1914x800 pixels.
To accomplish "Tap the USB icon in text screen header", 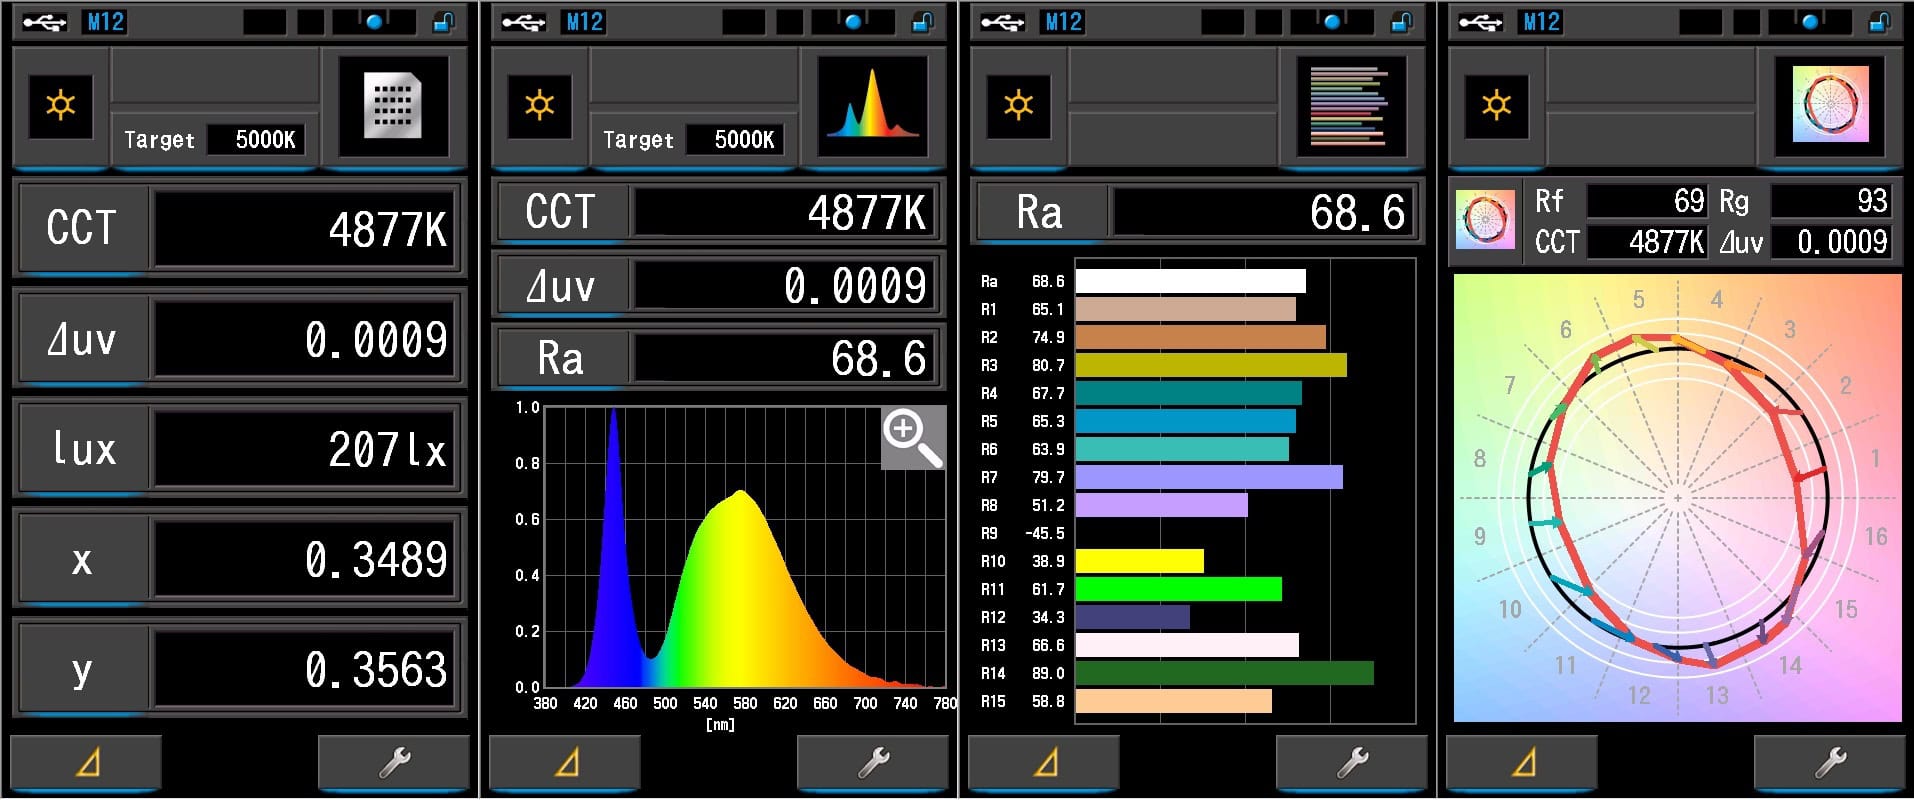I will (x=45, y=22).
